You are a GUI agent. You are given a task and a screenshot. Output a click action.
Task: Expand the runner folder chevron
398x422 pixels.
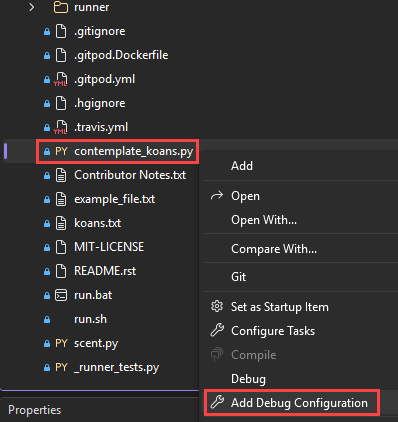32,7
